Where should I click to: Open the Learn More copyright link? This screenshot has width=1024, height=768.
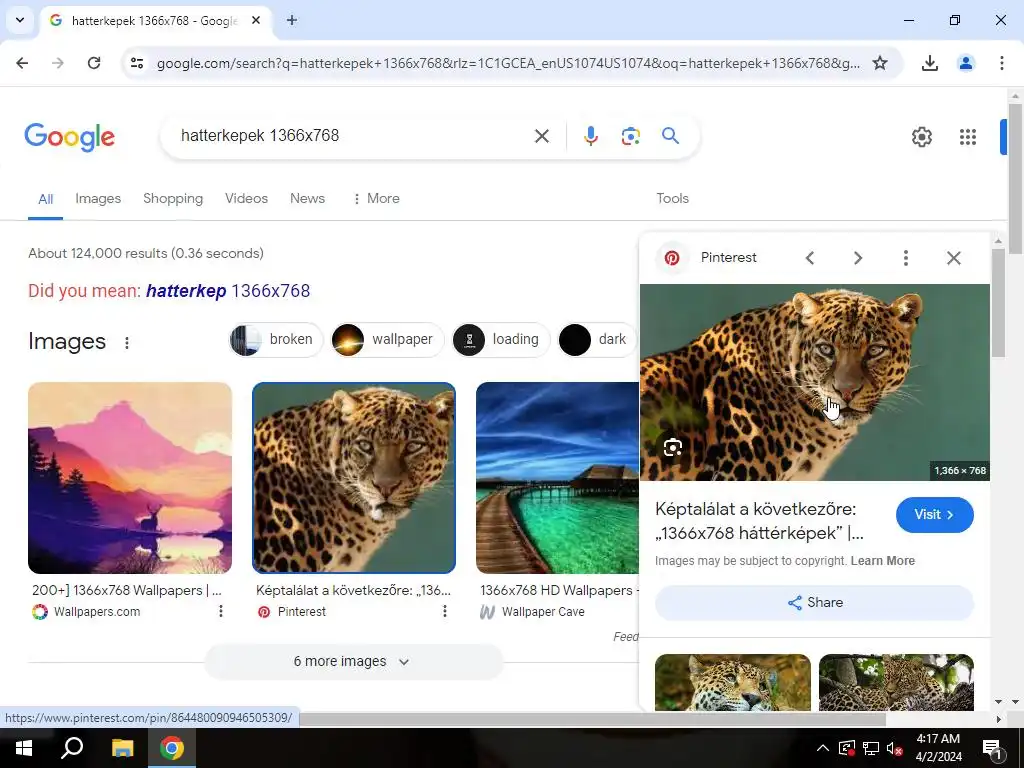[882, 561]
